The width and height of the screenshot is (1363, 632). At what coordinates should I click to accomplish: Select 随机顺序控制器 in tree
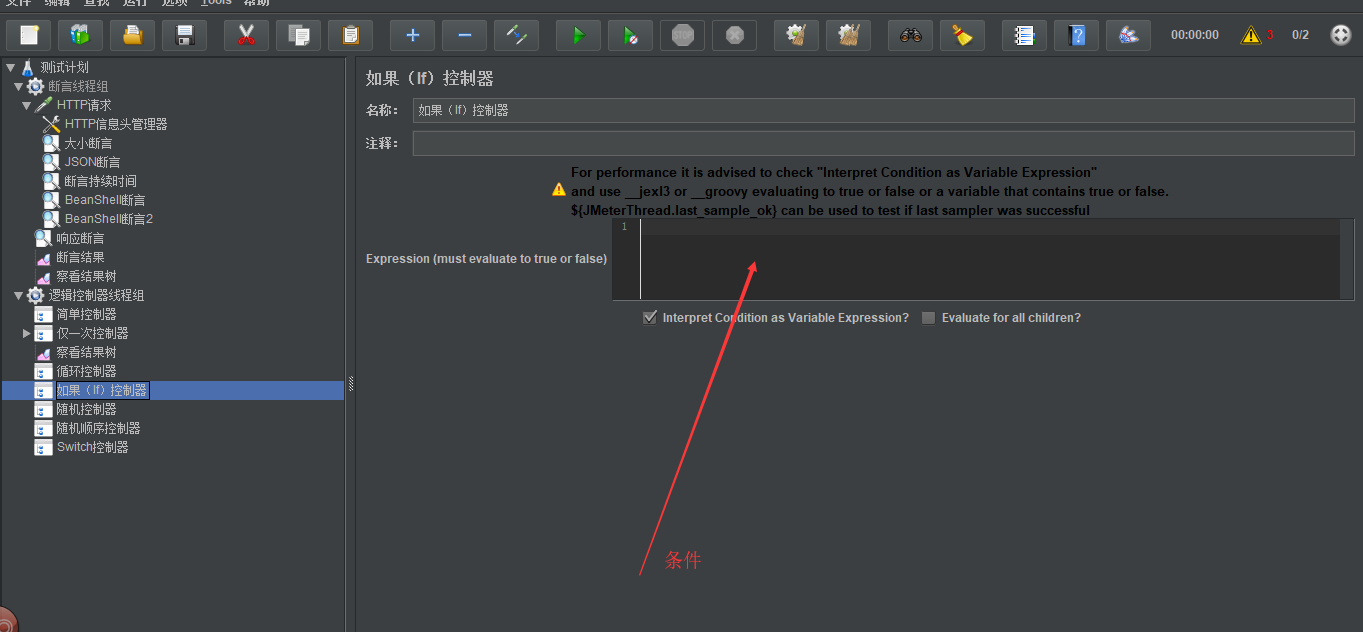(x=98, y=428)
